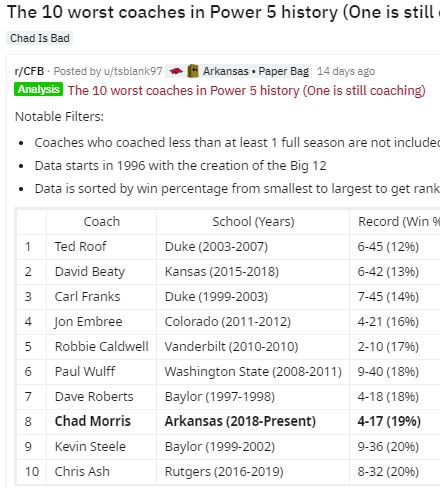Click the page headline at top
This screenshot has width=440, height=488.
coord(223,13)
